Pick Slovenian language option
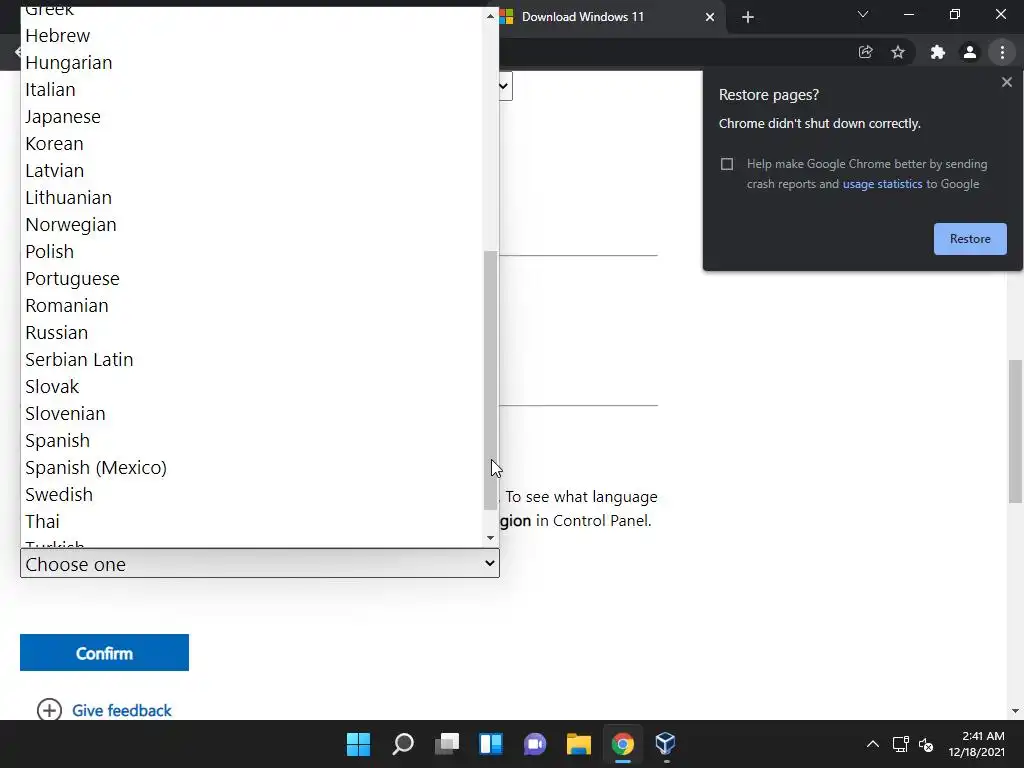Screen dimensions: 1024x768 pyautogui.click(x=251, y=413)
